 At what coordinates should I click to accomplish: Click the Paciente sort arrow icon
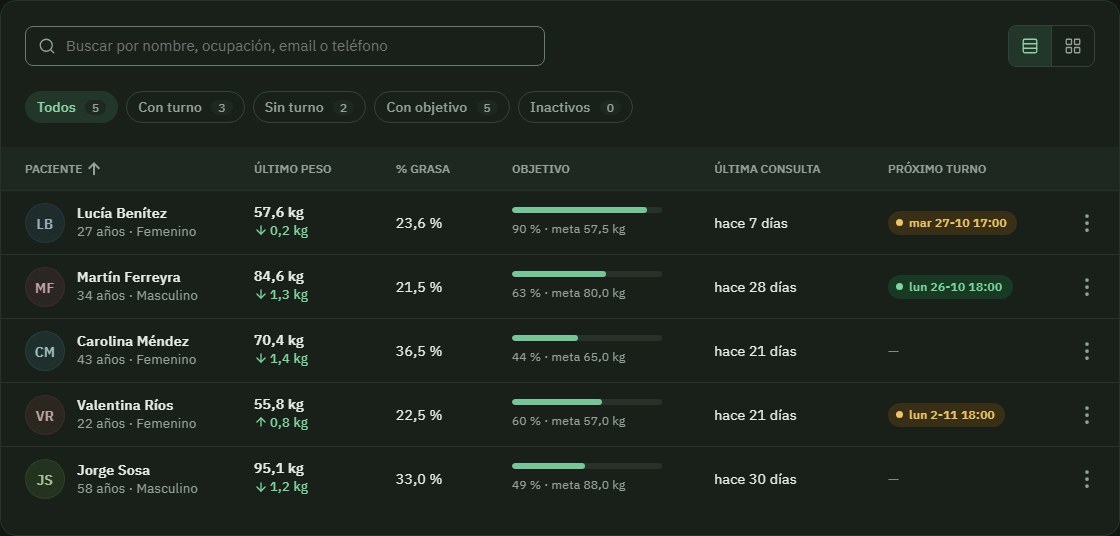[x=94, y=169]
